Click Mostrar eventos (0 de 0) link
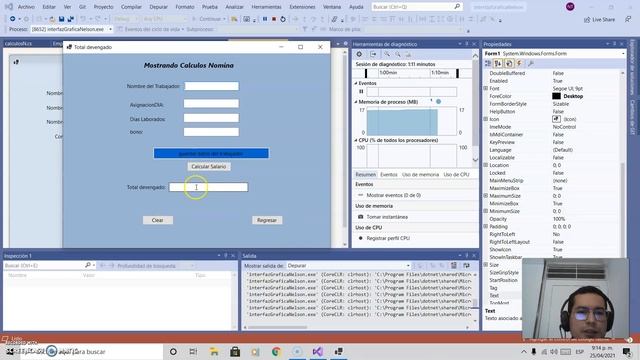Screen dimensions: 640x360 click(393, 195)
